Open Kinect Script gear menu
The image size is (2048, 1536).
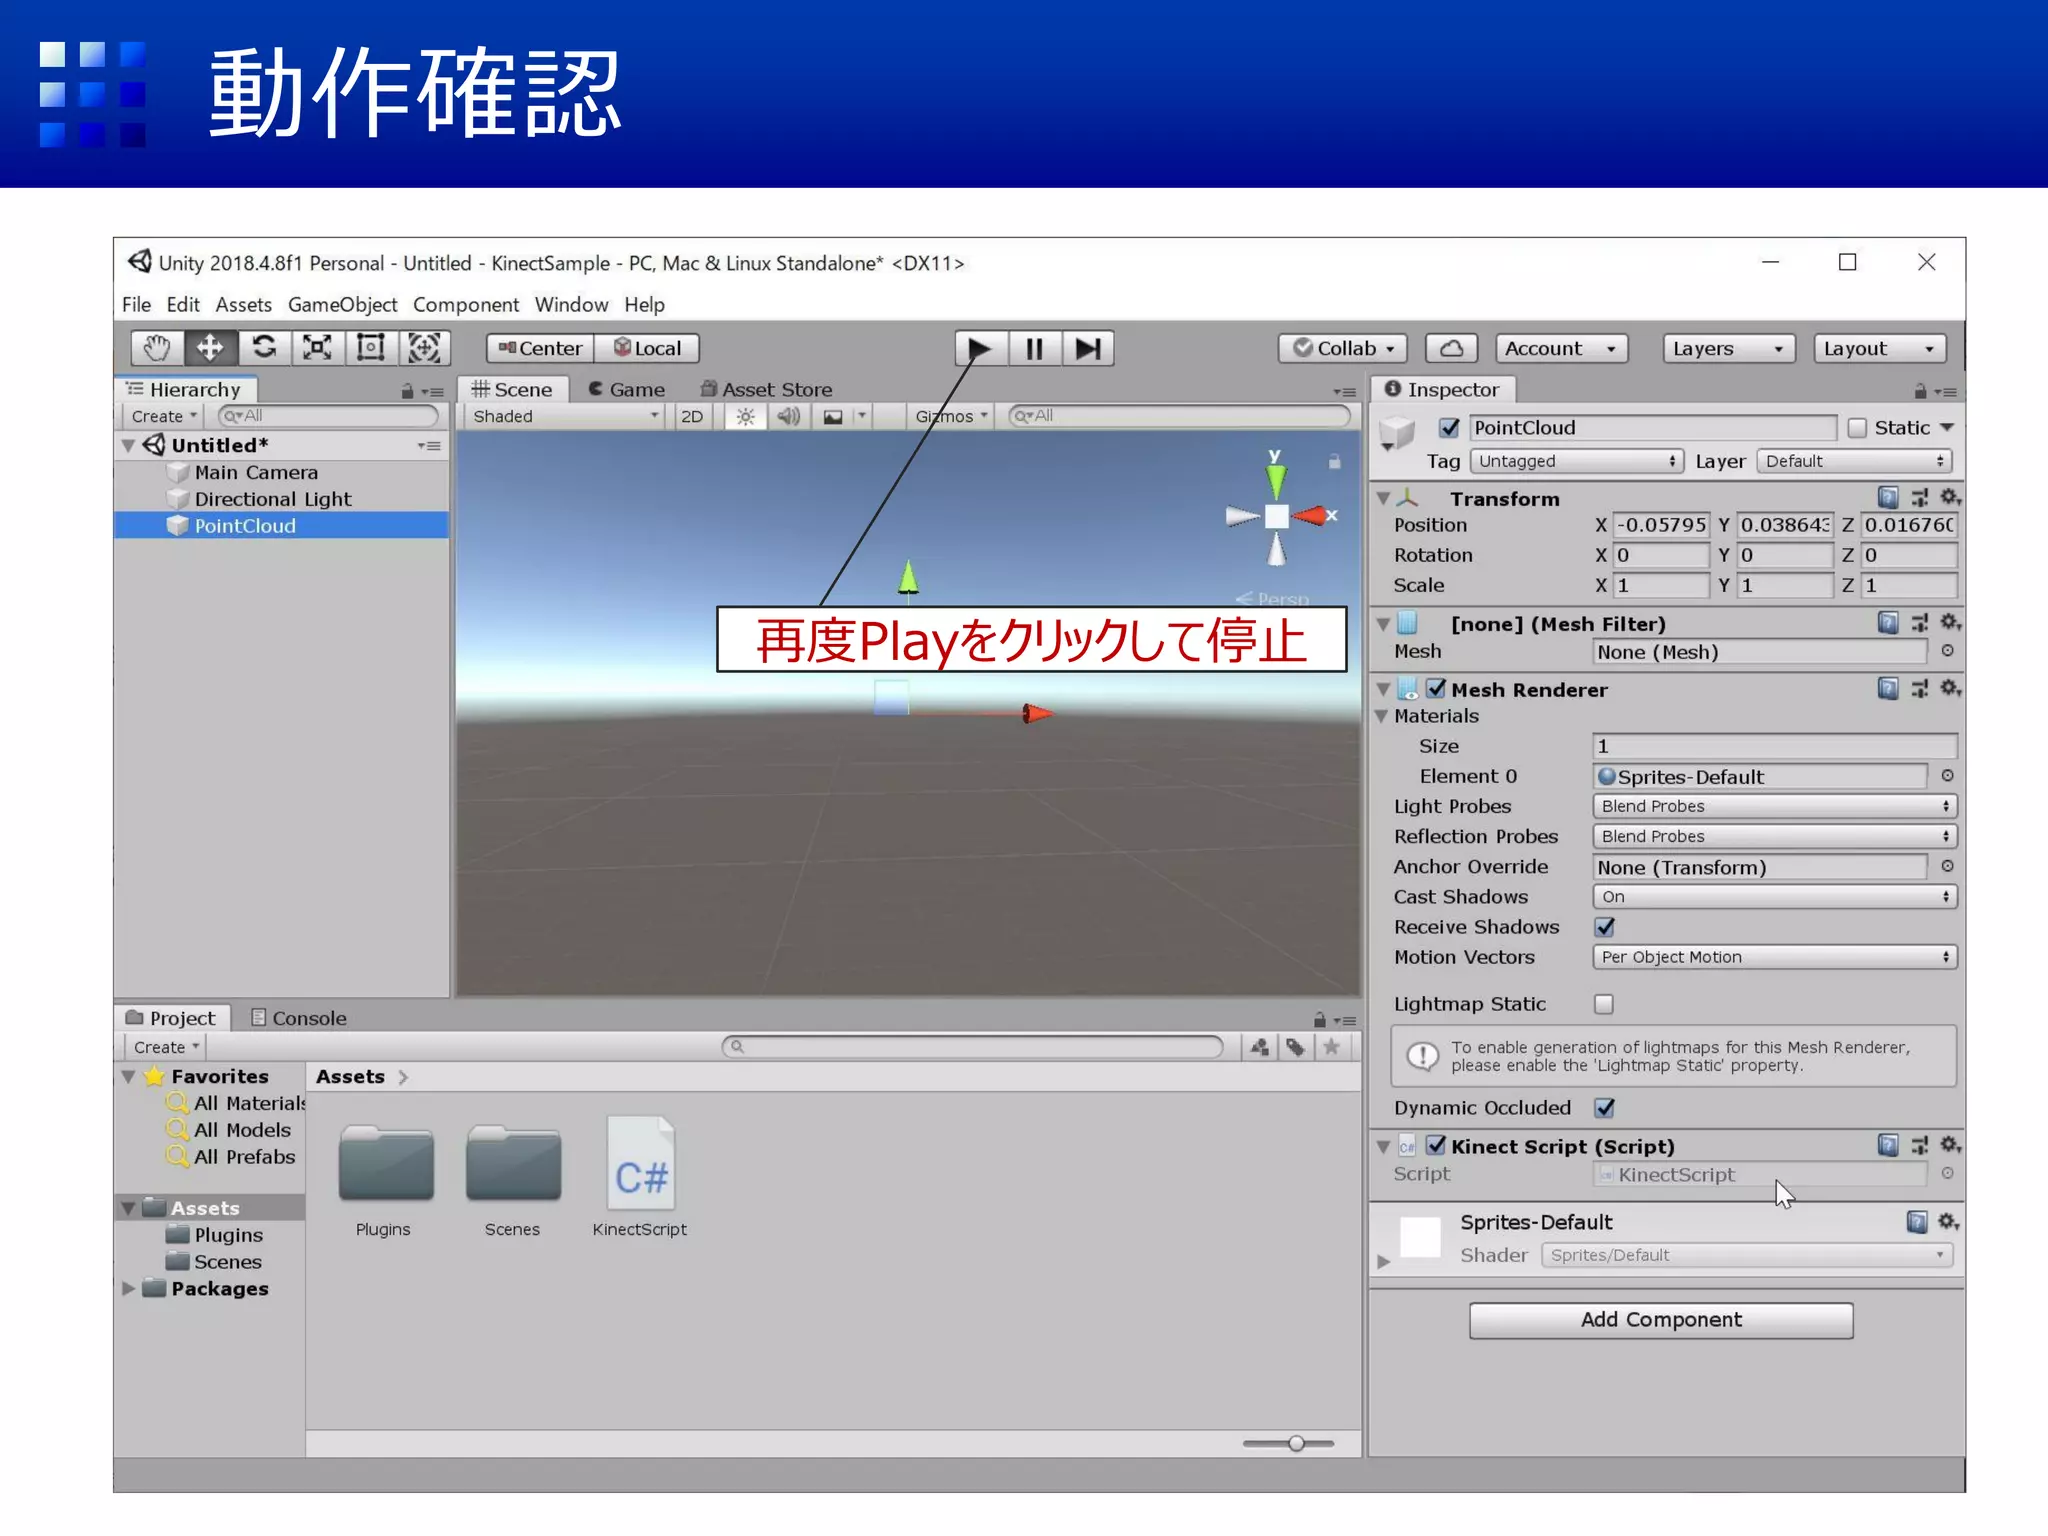click(1950, 1145)
